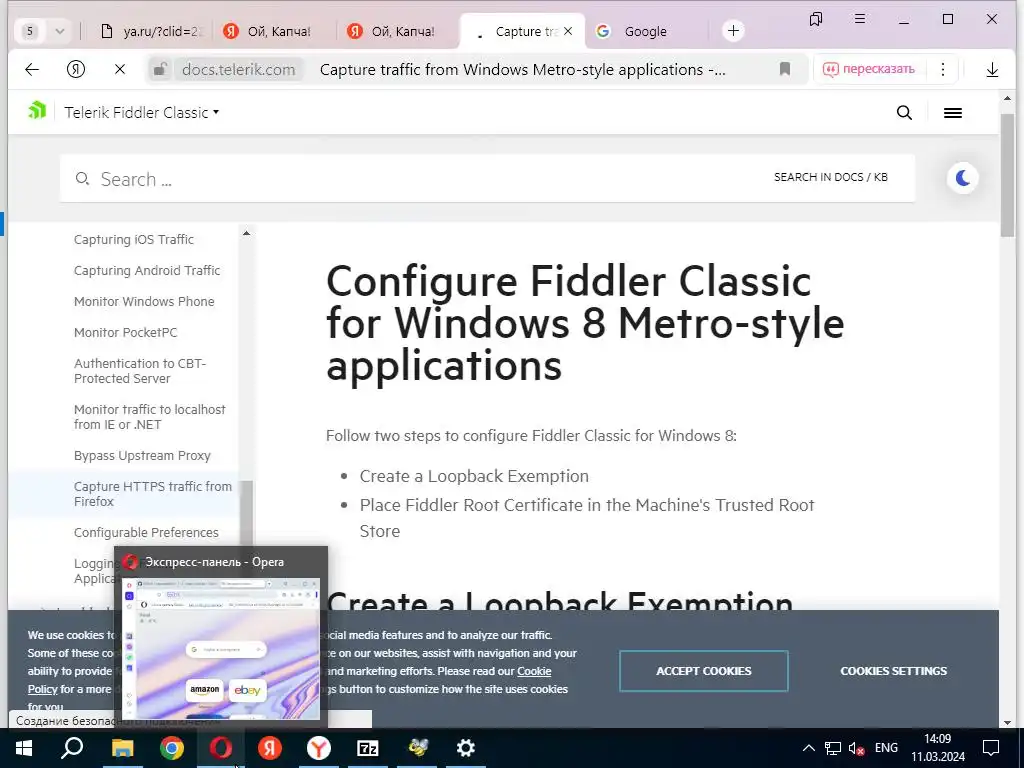Open Authentication to CBT-Protected Server link
The width and height of the screenshot is (1024, 768).
(140, 371)
